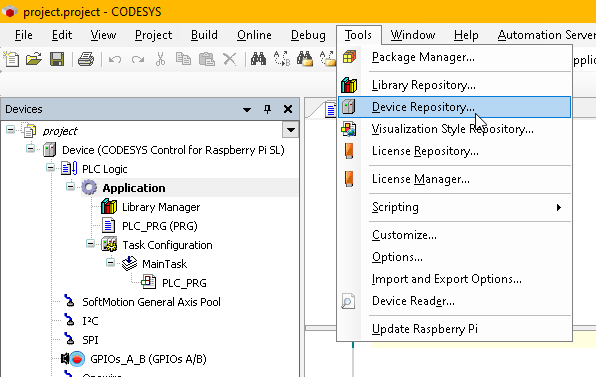The width and height of the screenshot is (596, 377).
Task: Click the CODESYS logo in title bar
Action: click(10, 12)
